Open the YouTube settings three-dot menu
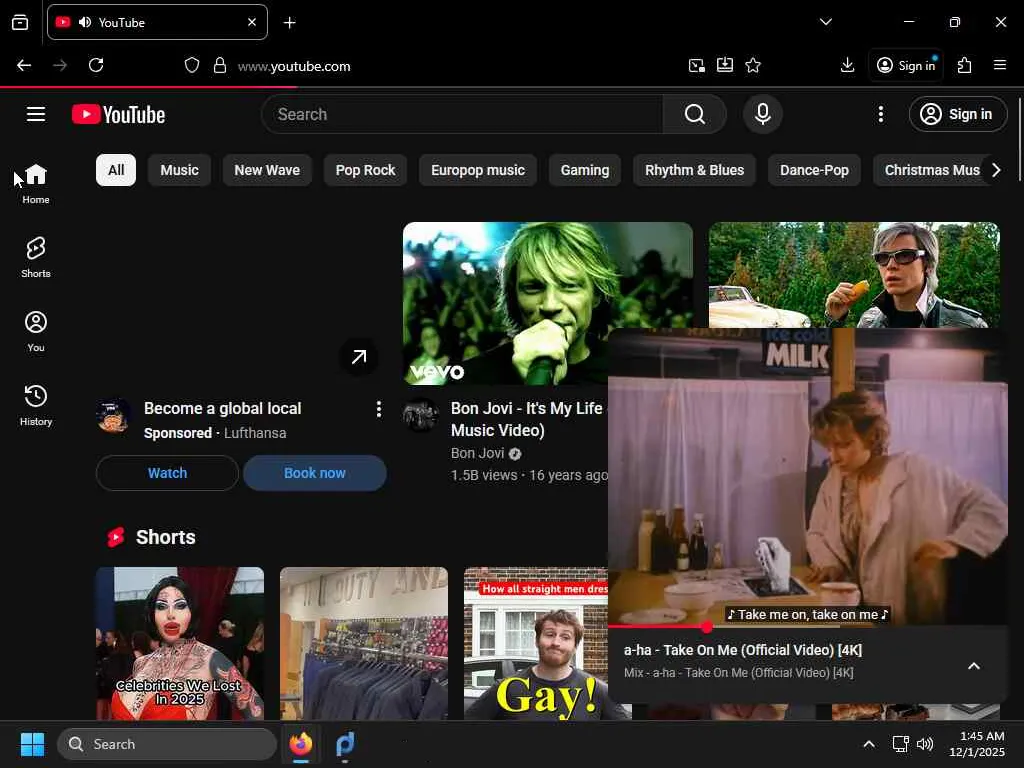 click(880, 114)
